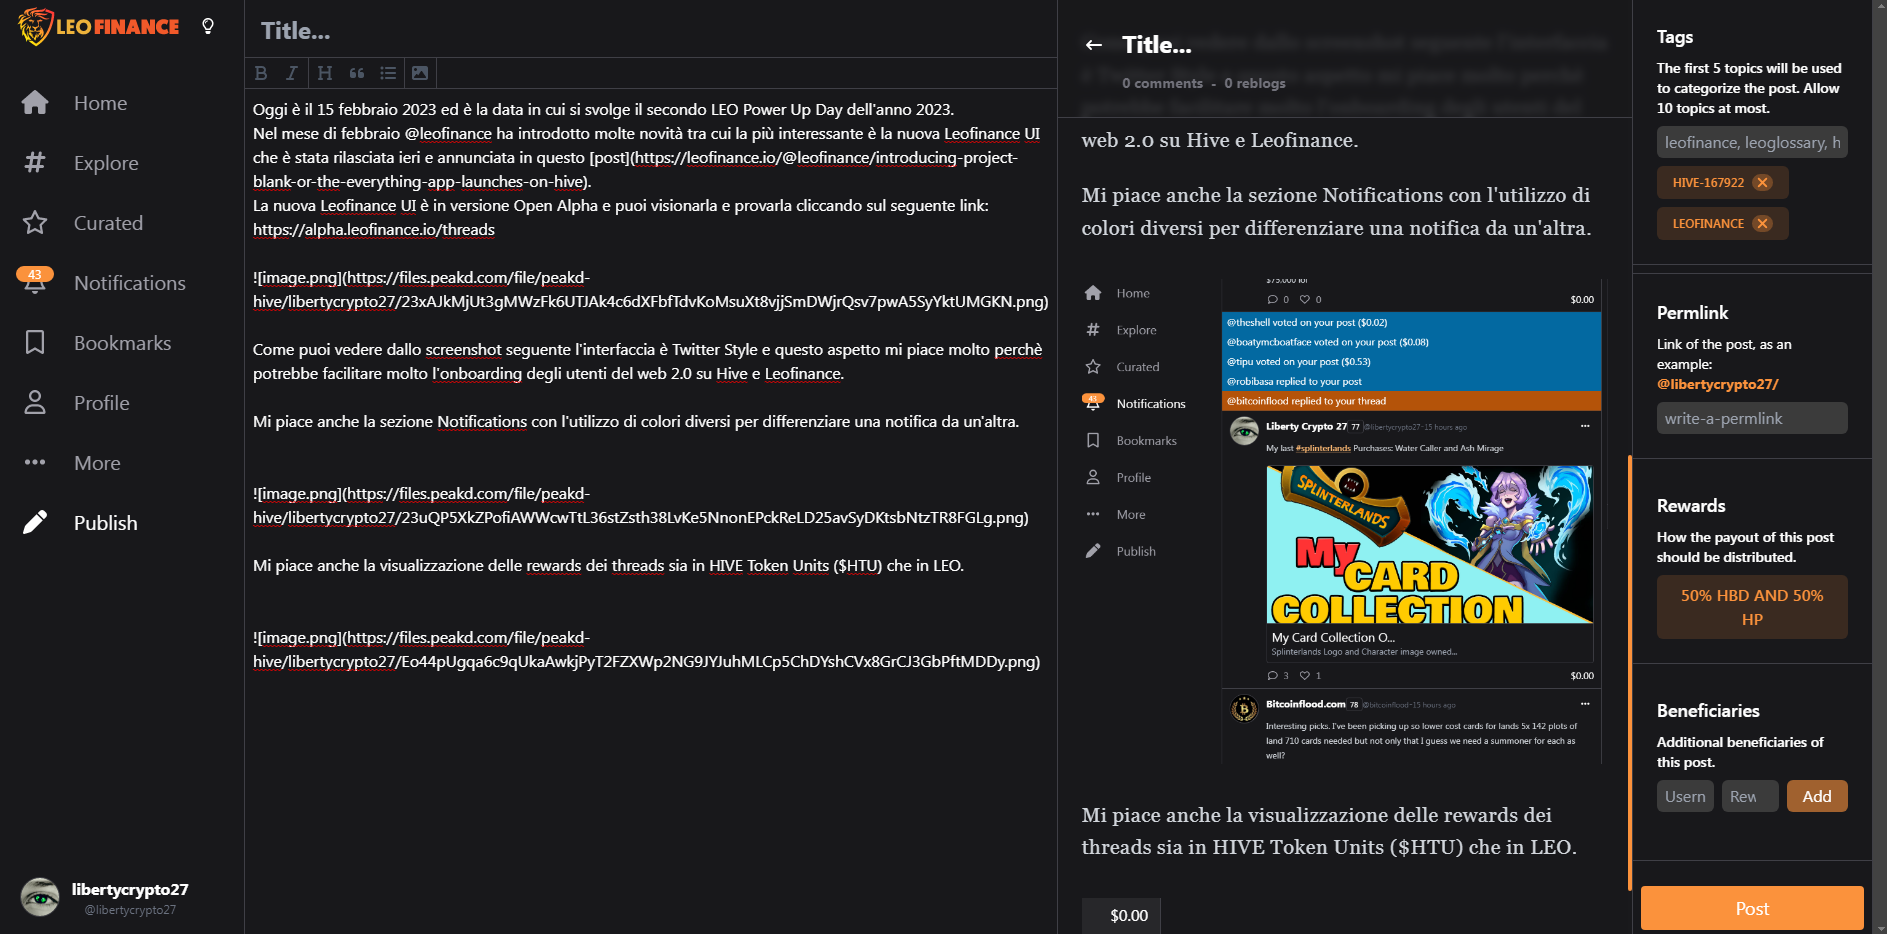Click the Curated star icon
Screen dimensions: 1887x934
pyautogui.click(x=35, y=222)
